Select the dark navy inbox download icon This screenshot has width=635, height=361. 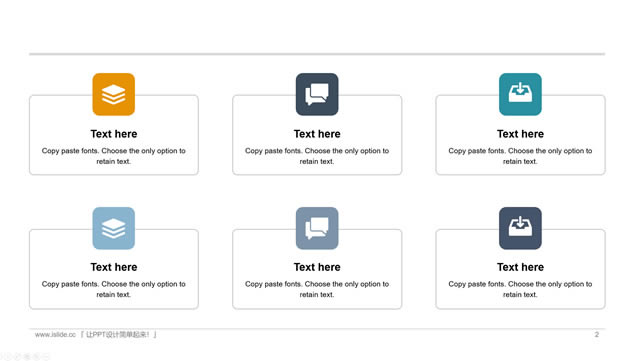pos(520,228)
